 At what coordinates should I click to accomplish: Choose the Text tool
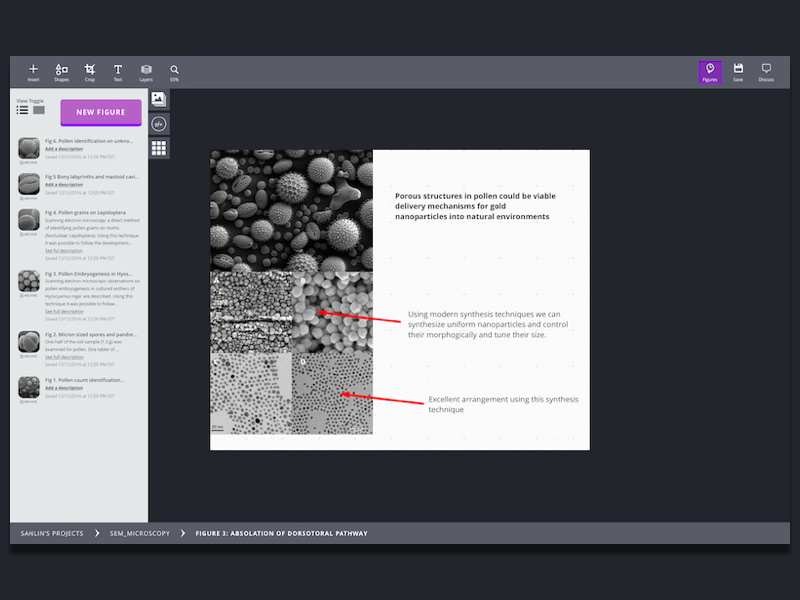coord(118,71)
